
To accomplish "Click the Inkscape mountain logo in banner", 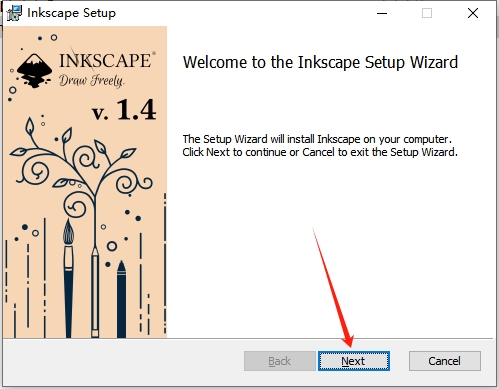I will 34,71.
